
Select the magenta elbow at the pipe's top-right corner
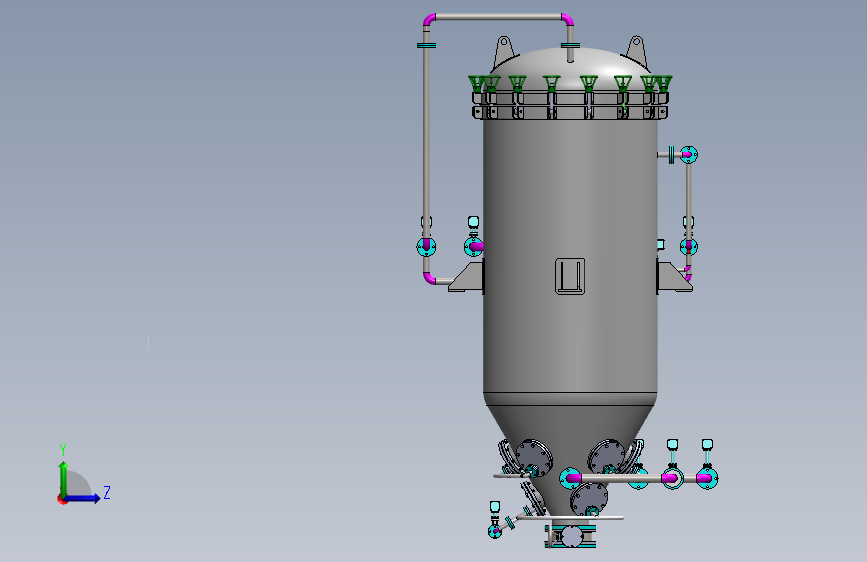(567, 19)
